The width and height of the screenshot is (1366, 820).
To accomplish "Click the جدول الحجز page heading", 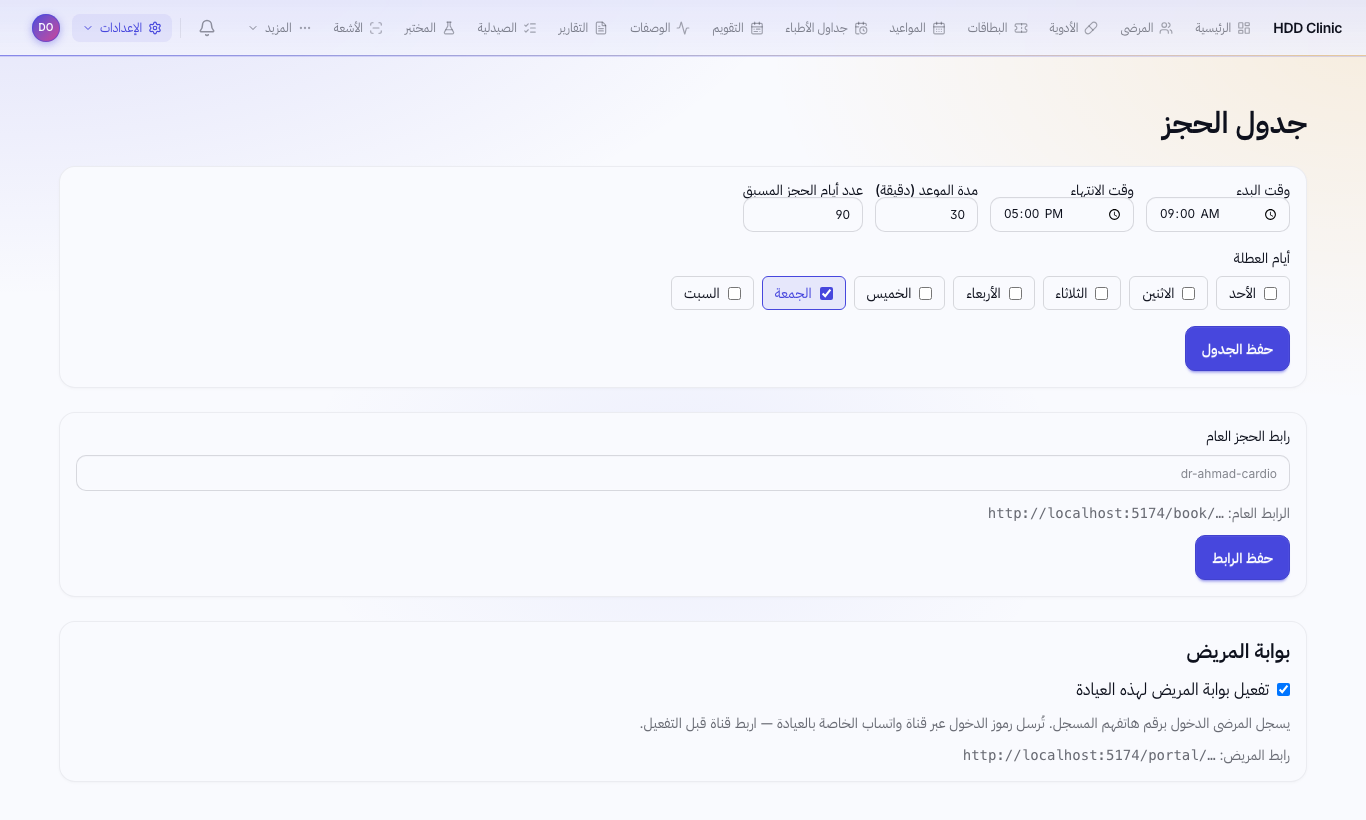I will click(1234, 124).
